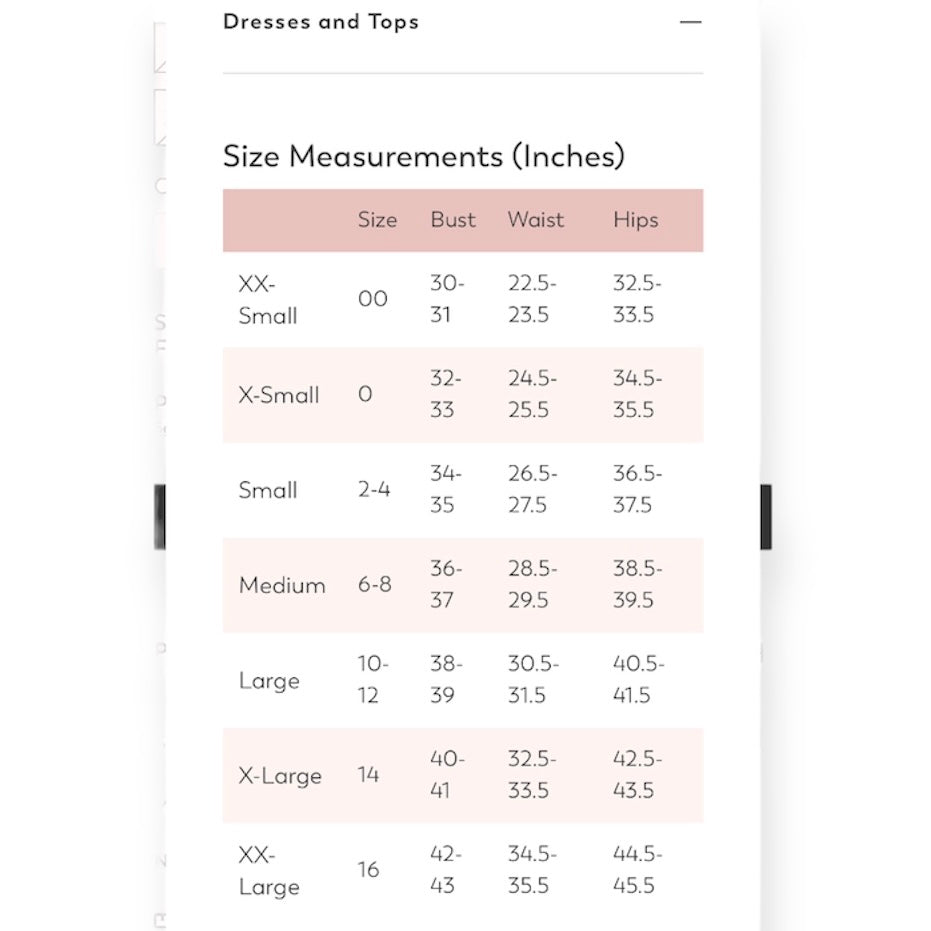Viewport: 931px width, 931px height.
Task: Collapse the Dresses and Tops section
Action: point(691,22)
